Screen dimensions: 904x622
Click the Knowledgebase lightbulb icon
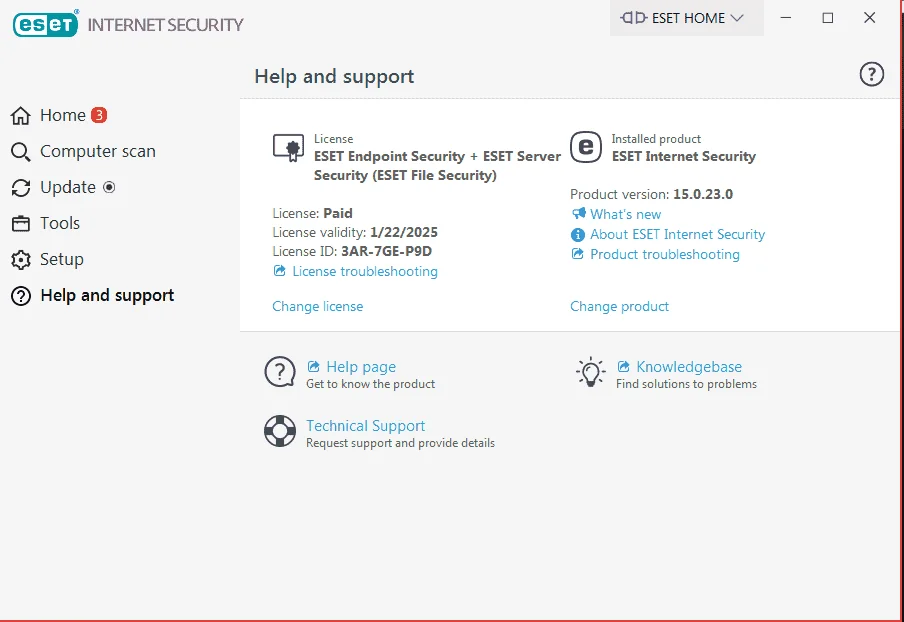[x=590, y=372]
